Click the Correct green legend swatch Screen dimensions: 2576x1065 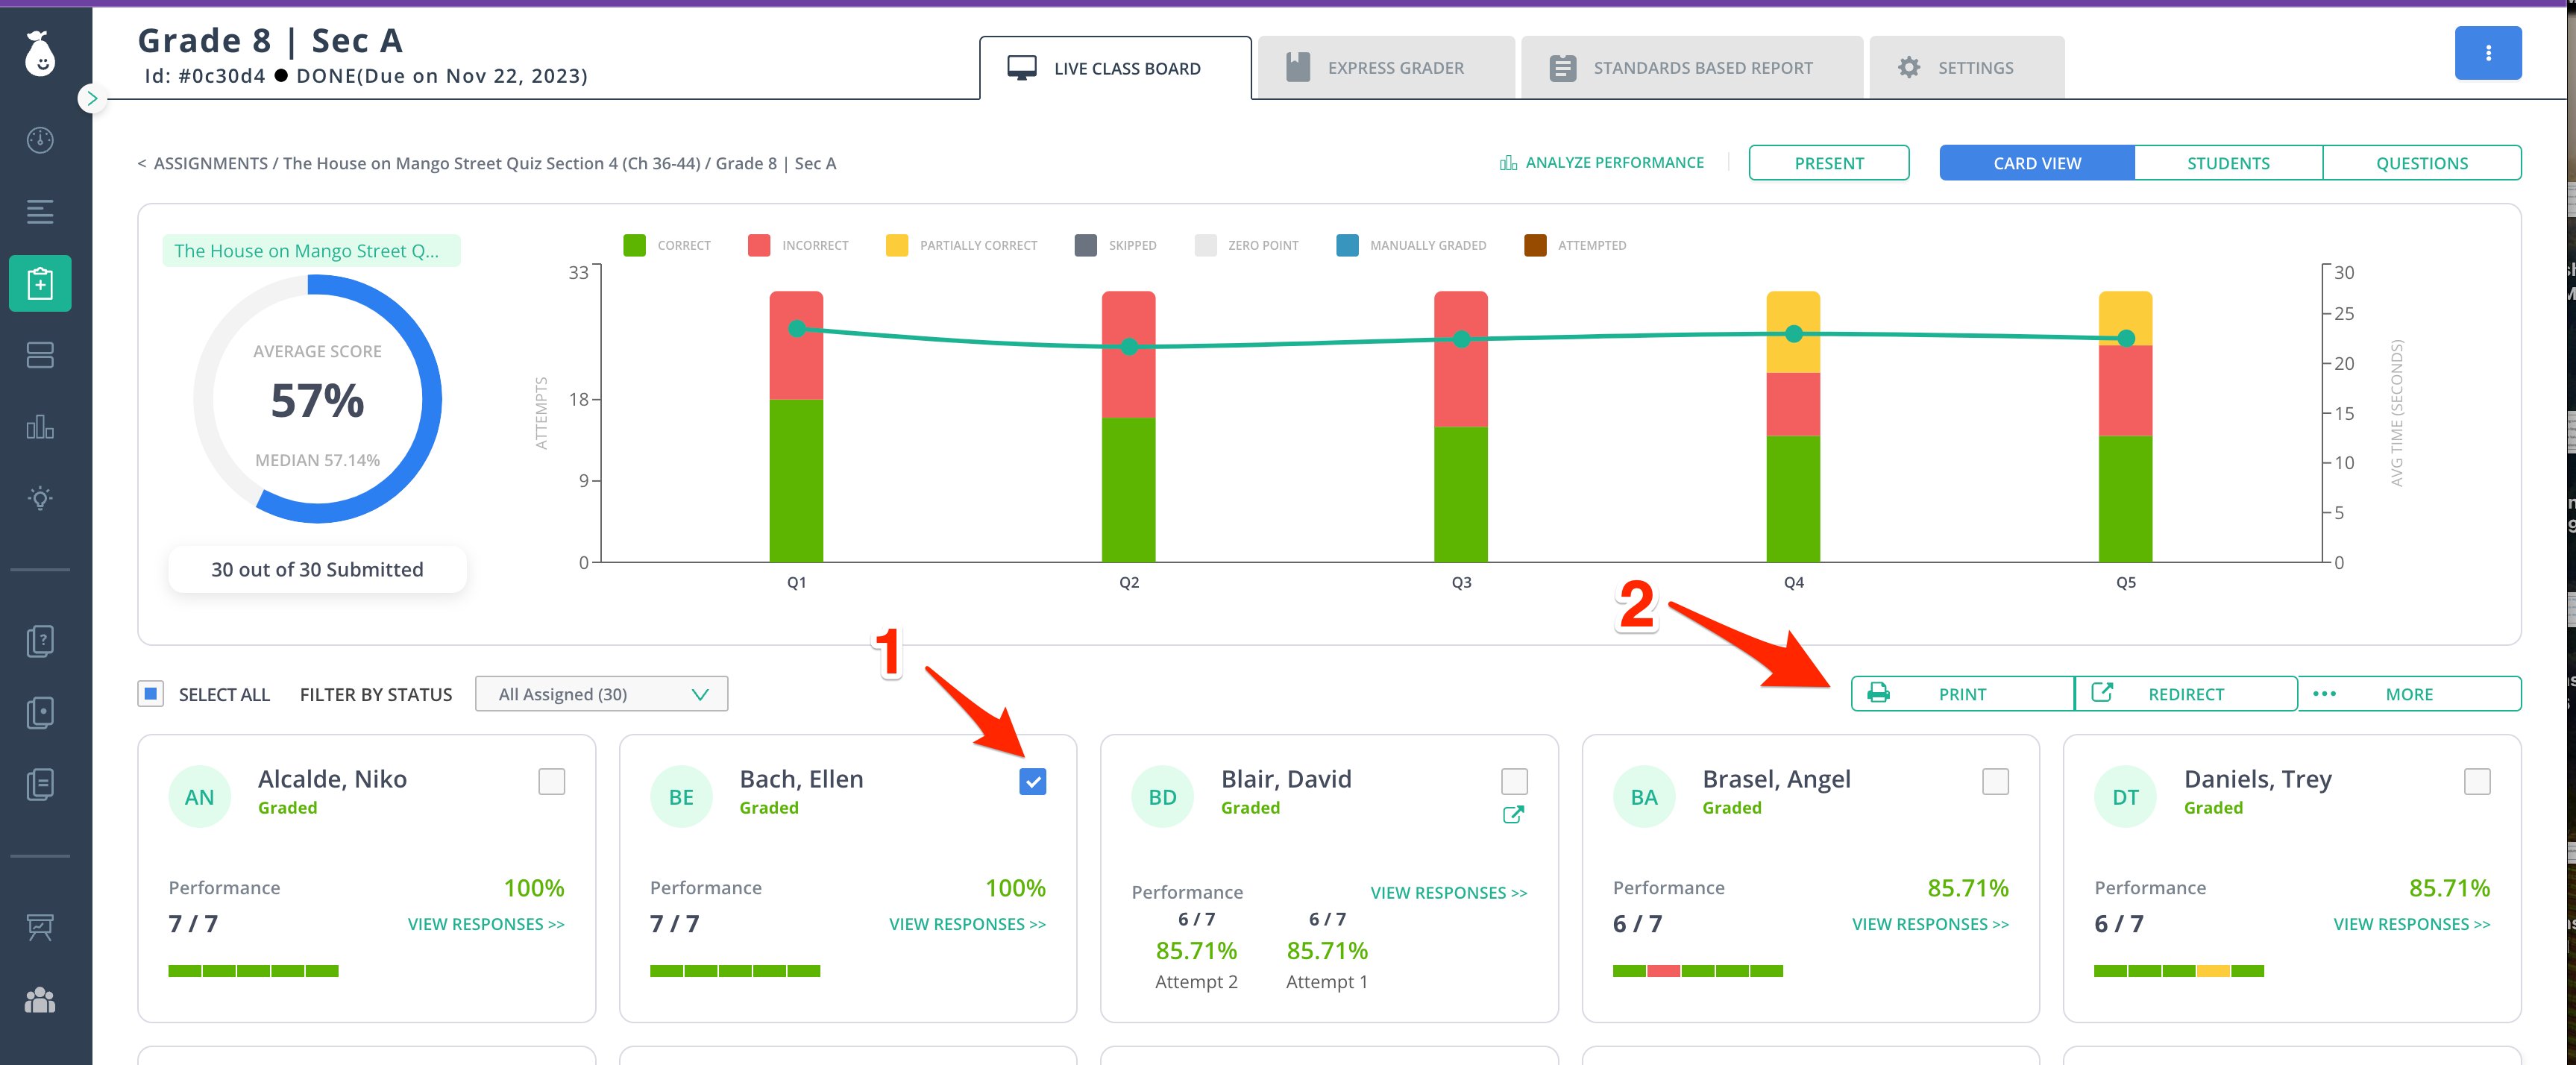click(634, 245)
